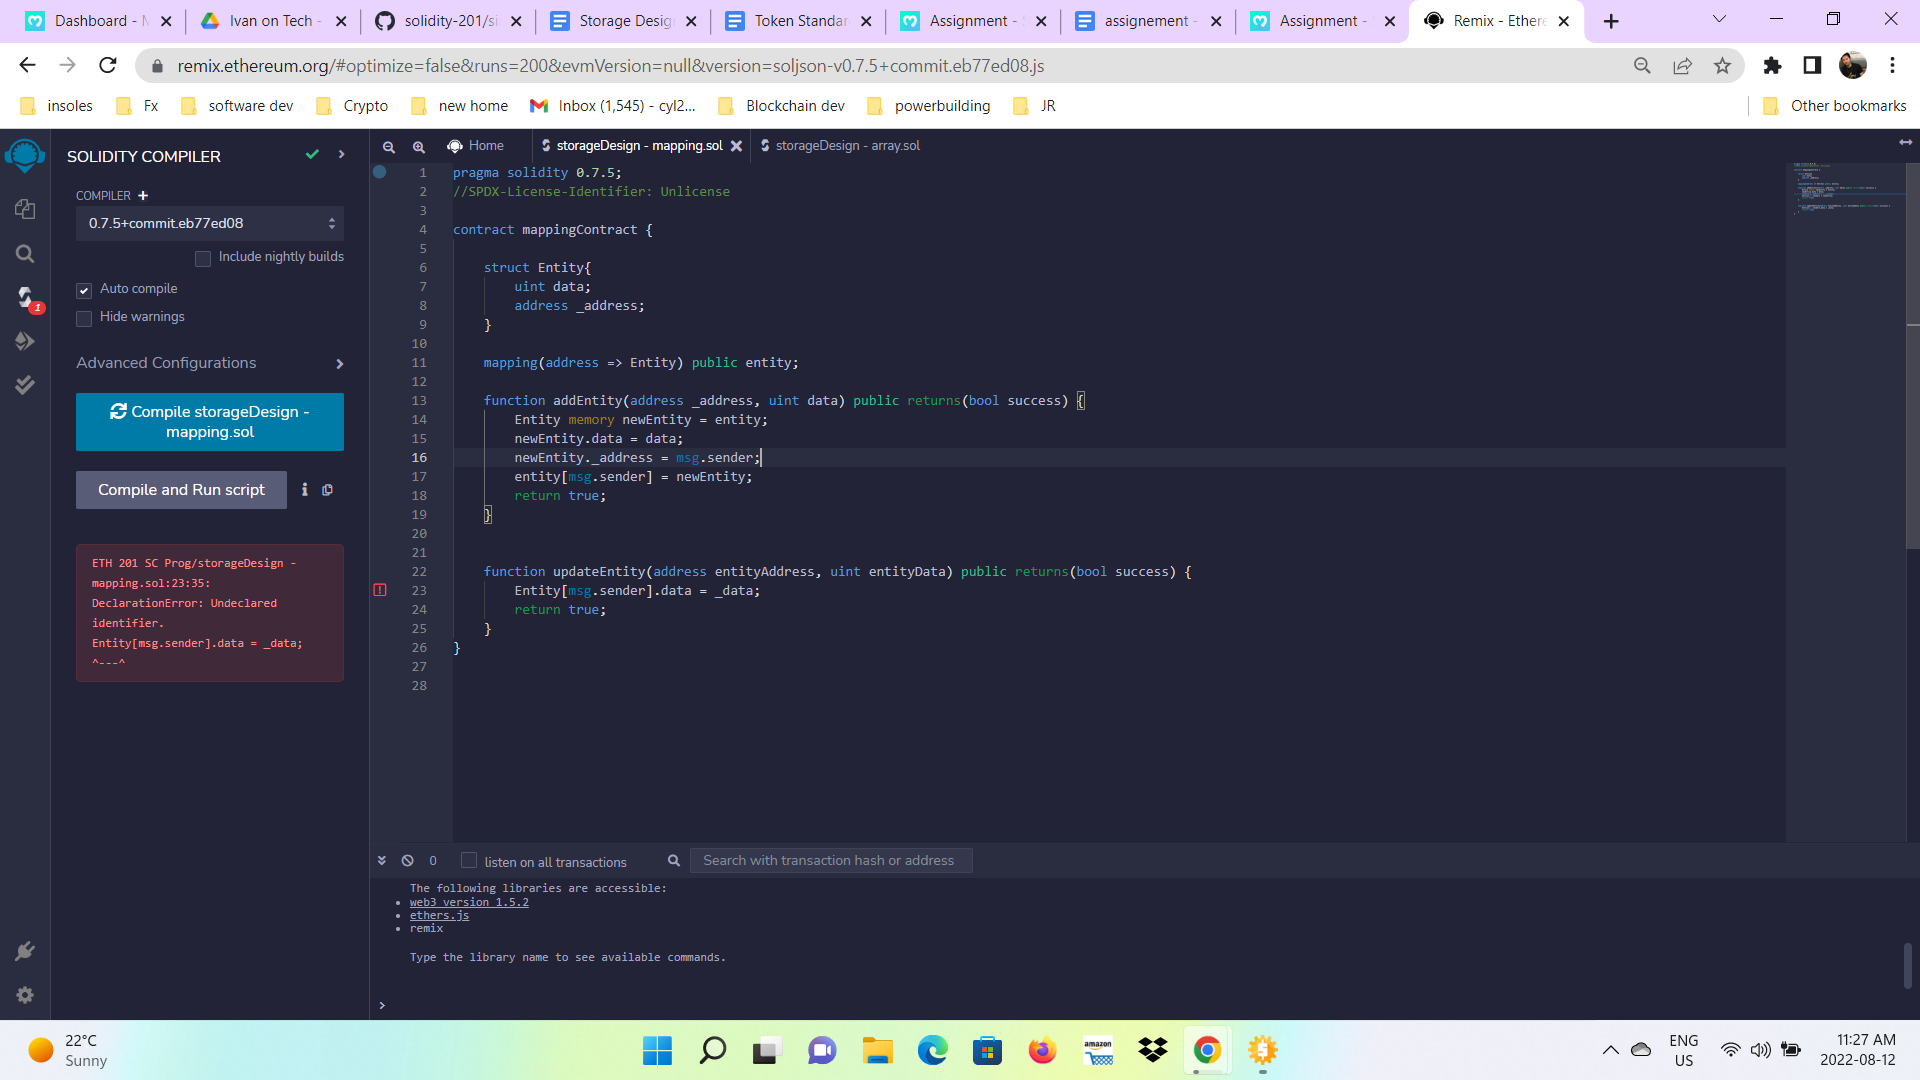The height and width of the screenshot is (1080, 1920).
Task: Open Windows Start menu
Action: pos(657,1050)
